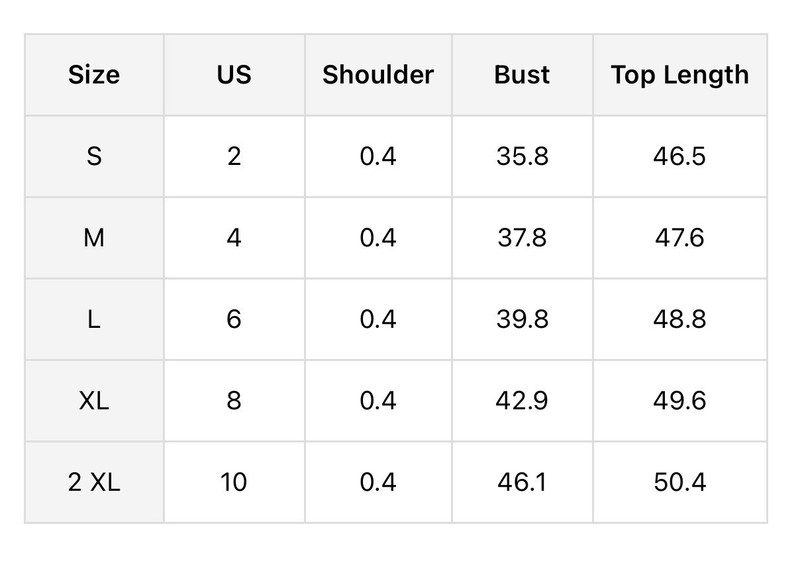
Task: Select the US size 6 cell
Action: pos(234,319)
